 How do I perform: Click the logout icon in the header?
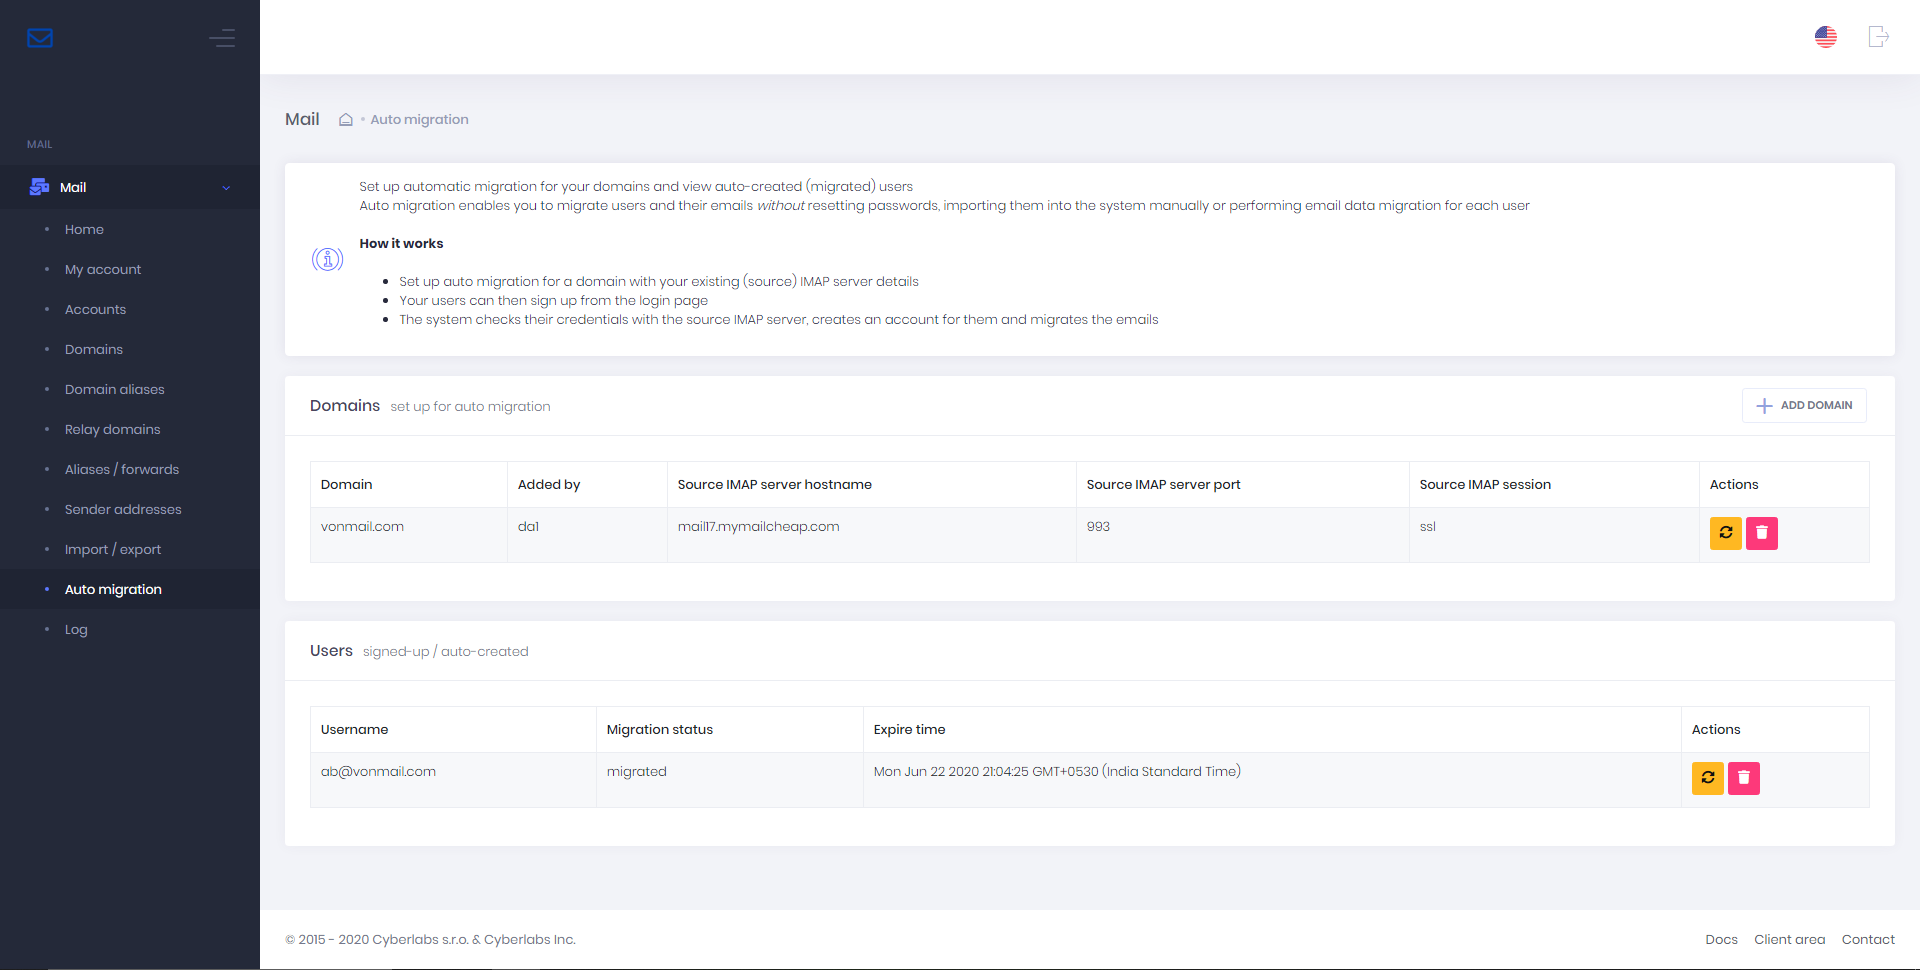click(1878, 37)
